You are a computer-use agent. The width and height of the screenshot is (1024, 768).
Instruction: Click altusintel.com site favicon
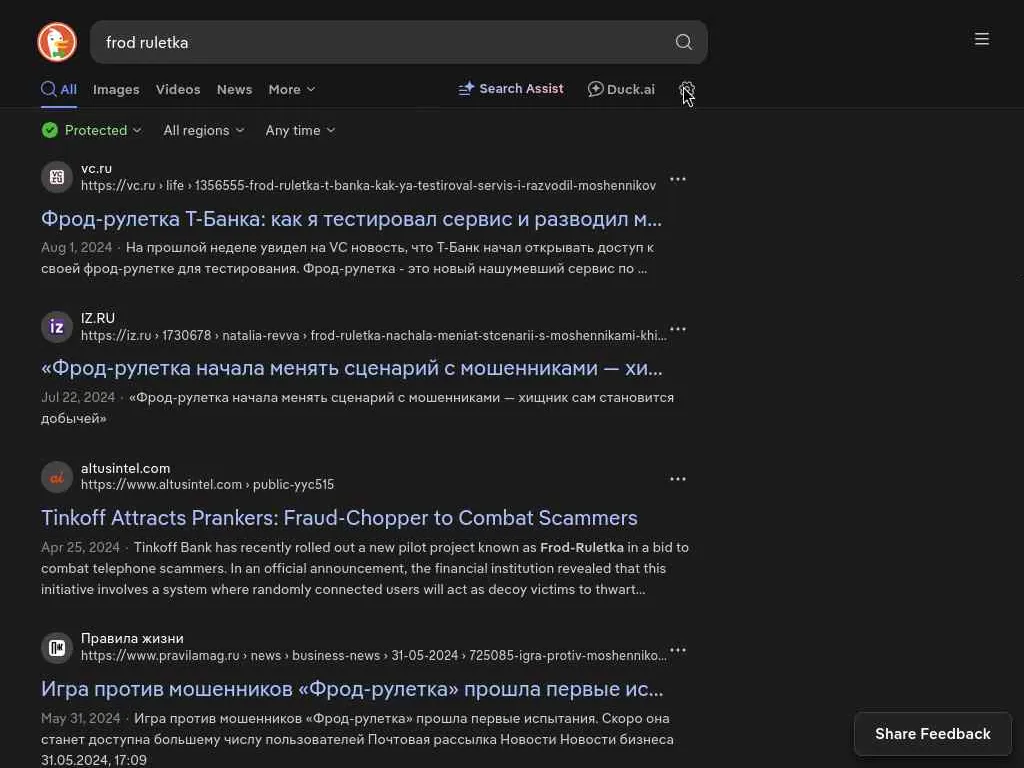[x=57, y=477]
